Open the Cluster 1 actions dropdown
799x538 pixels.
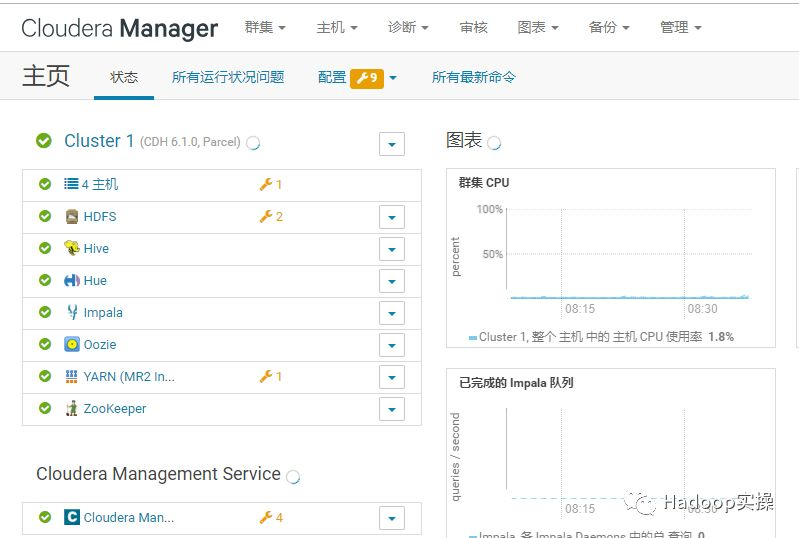click(x=392, y=144)
